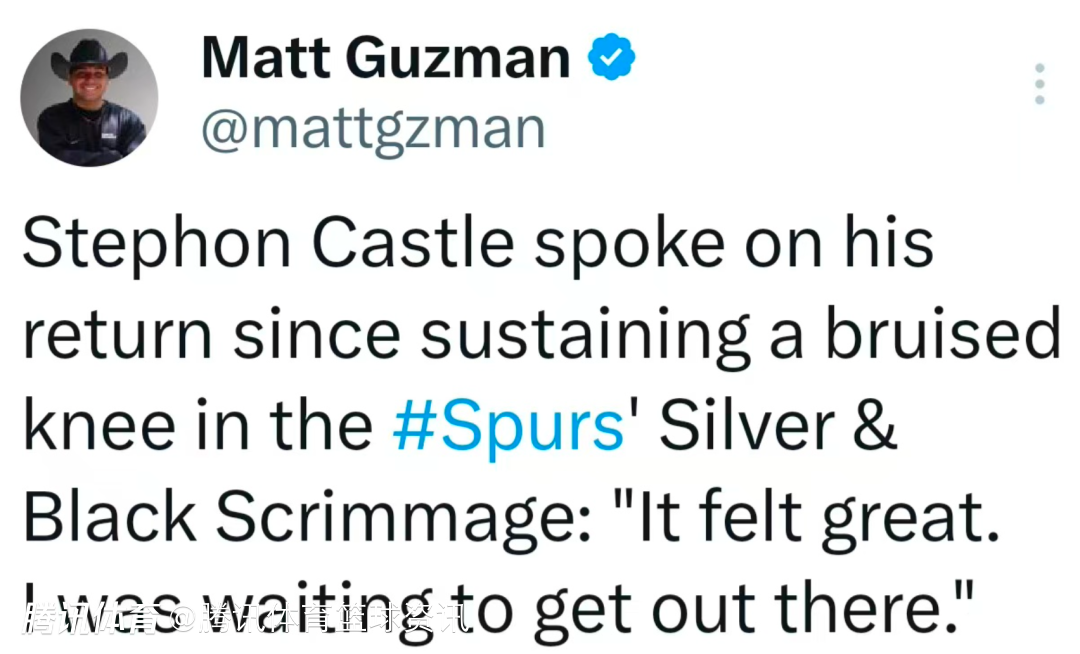Image resolution: width=1080 pixels, height=654 pixels.
Task: Open the more options three-dot menu
Action: pyautogui.click(x=1040, y=84)
